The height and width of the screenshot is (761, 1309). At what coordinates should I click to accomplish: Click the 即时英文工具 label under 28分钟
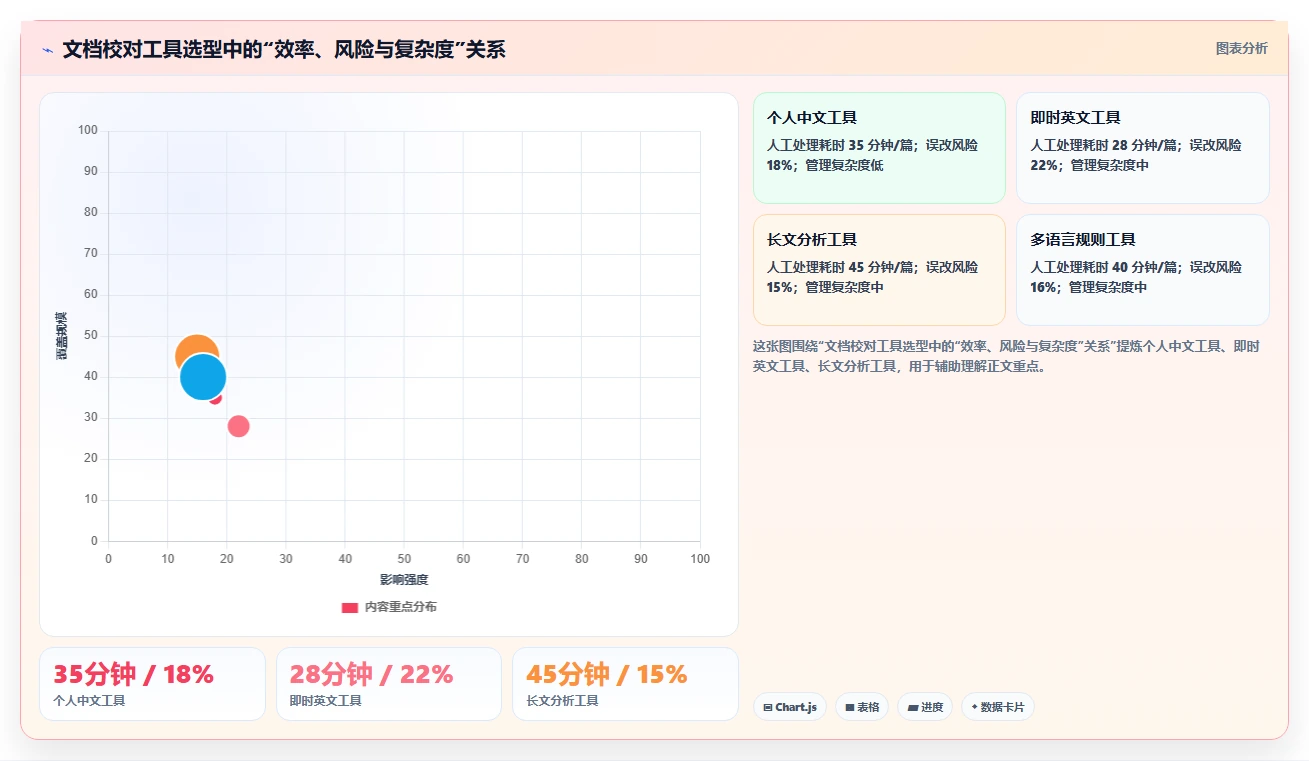point(326,701)
